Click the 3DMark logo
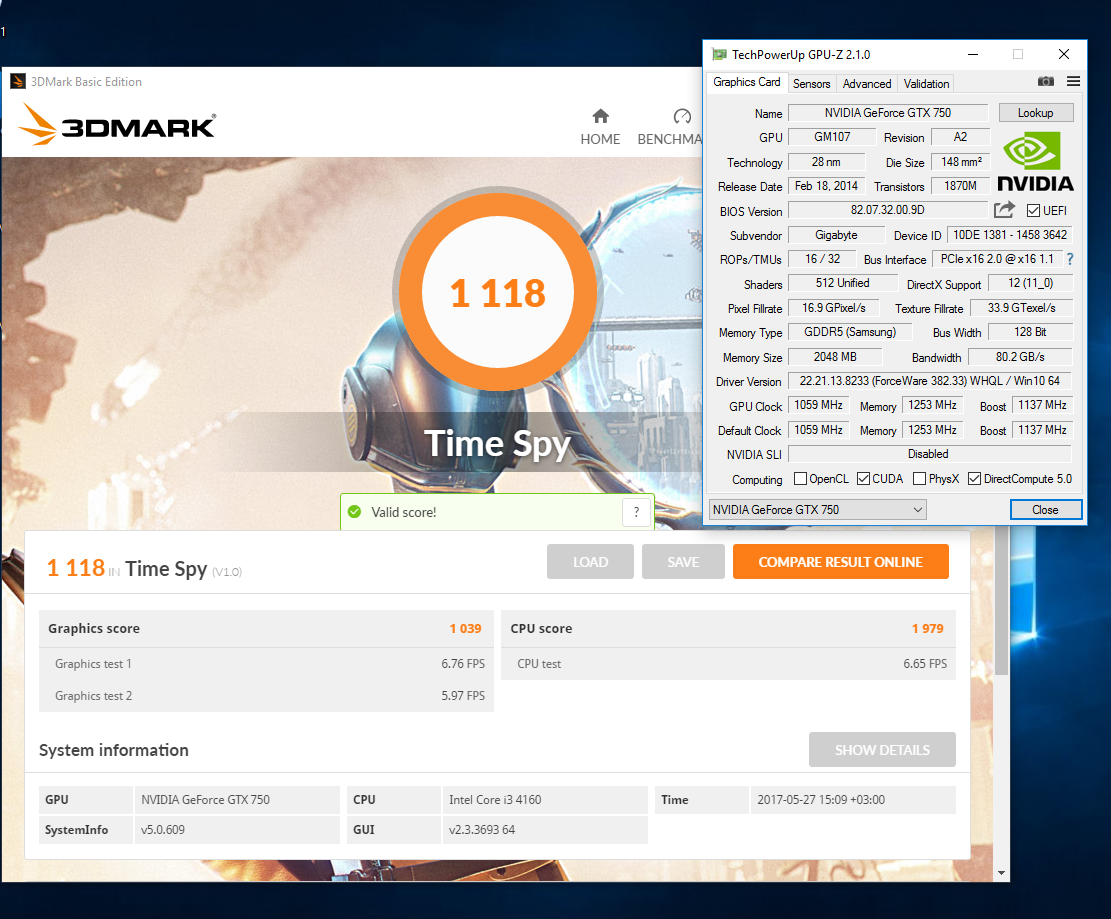1111x919 pixels. click(x=117, y=125)
